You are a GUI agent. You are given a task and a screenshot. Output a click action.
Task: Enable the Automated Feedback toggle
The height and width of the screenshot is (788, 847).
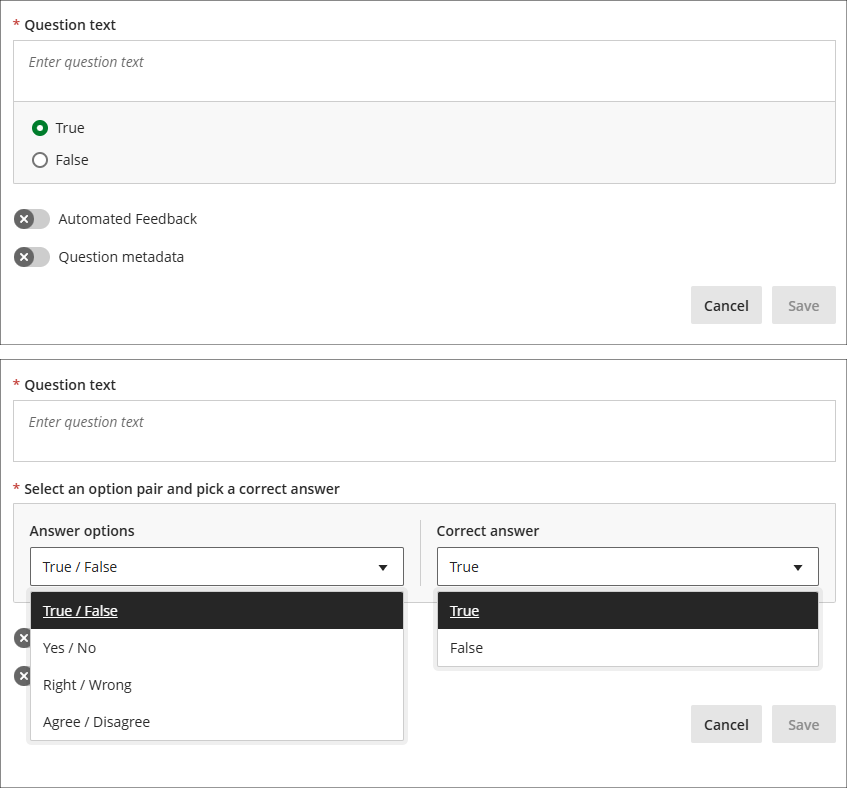pyautogui.click(x=32, y=219)
